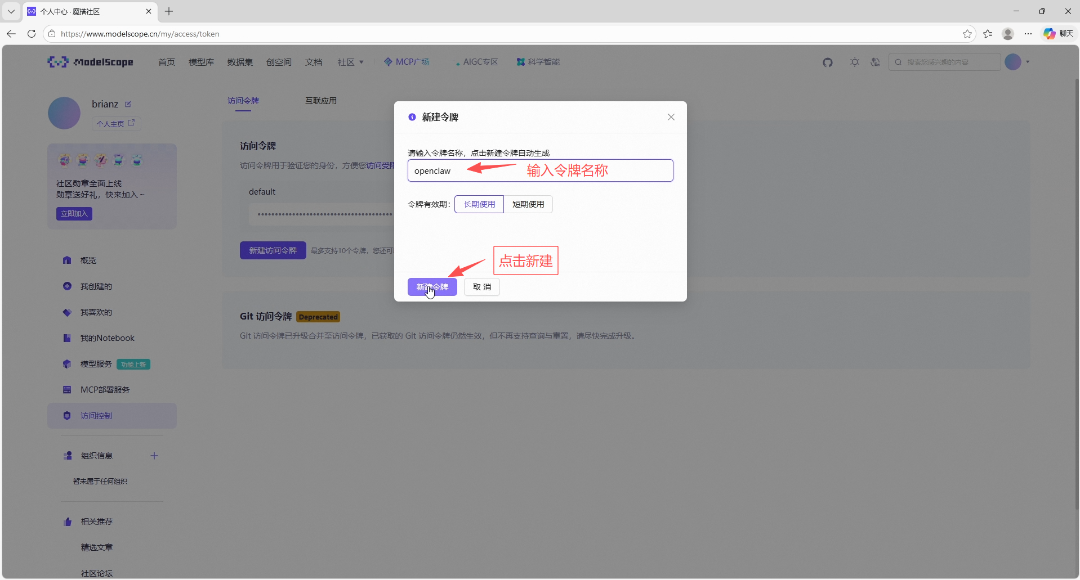1080x580 pixels.
Task: Click 精选文章 in the sidebar
Action: tap(96, 547)
